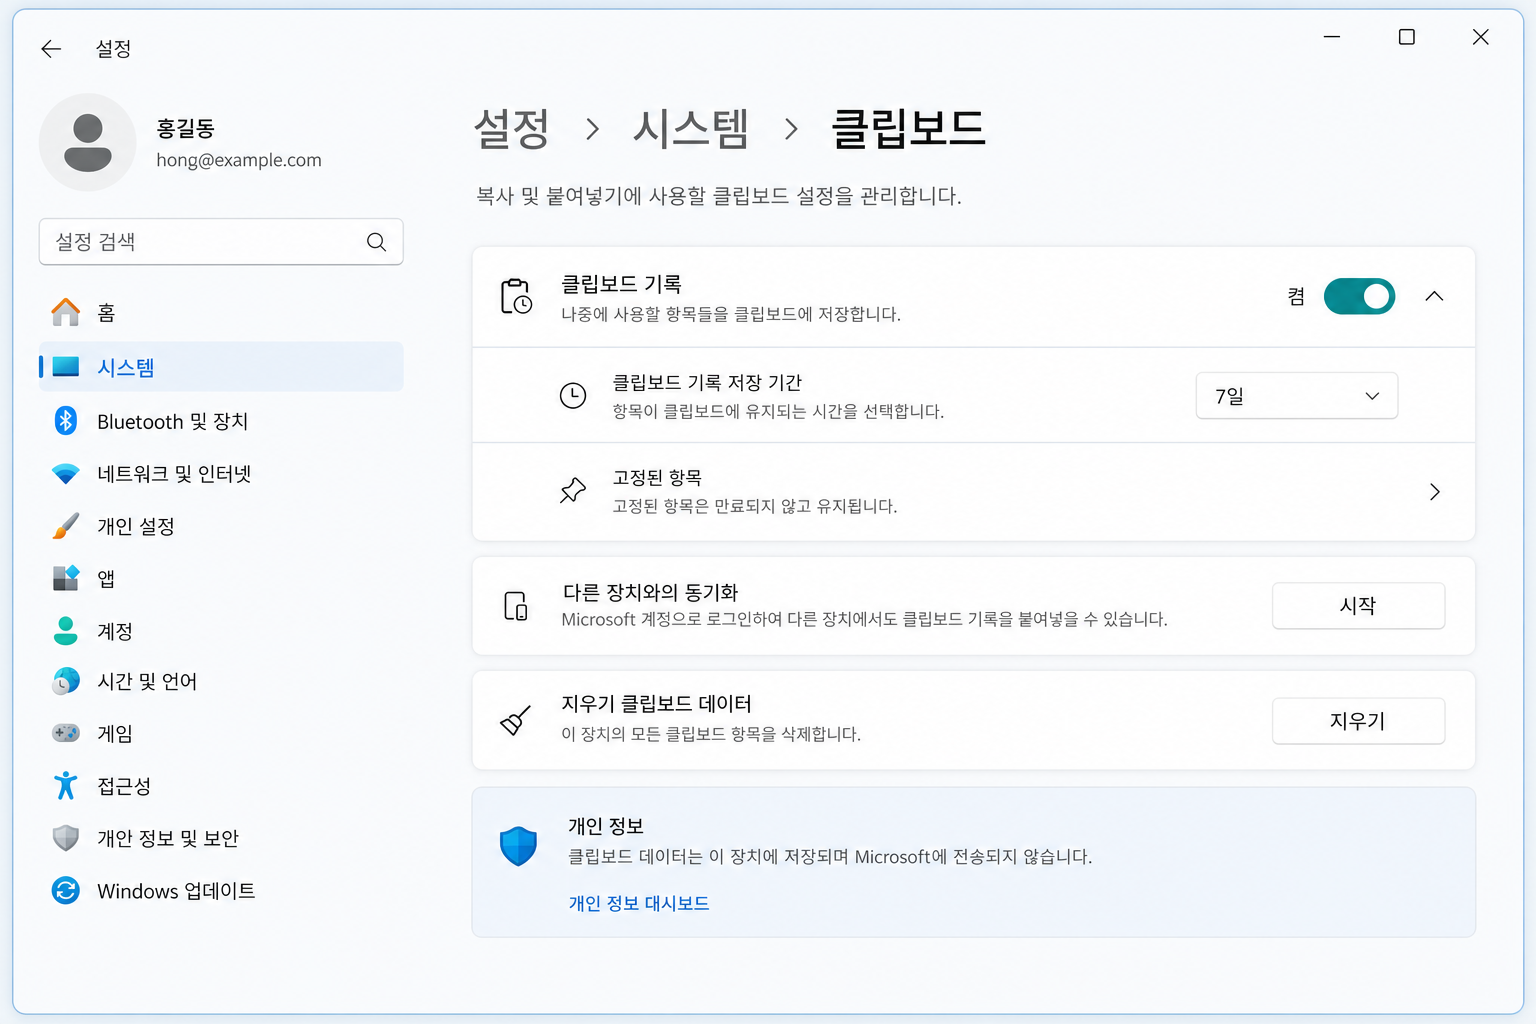Turn off the 클립보드 기록 toggle

1359,296
